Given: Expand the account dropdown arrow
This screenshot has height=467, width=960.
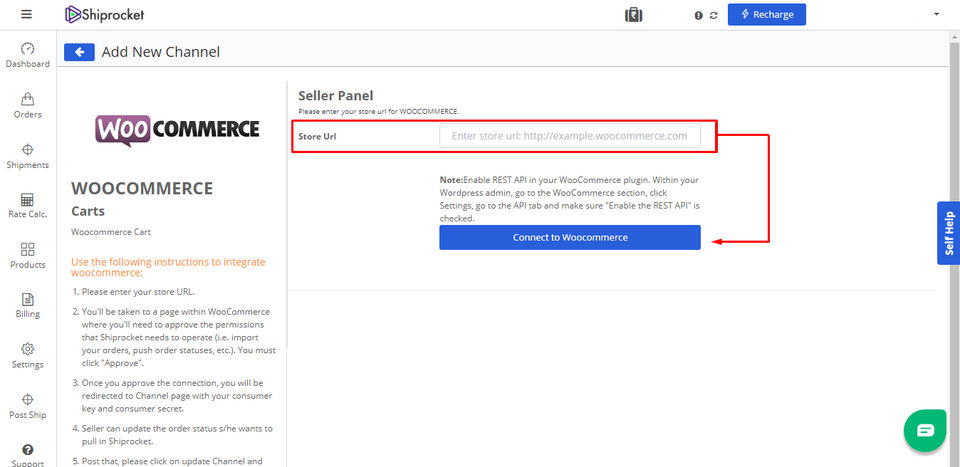Looking at the screenshot, I should (936, 15).
